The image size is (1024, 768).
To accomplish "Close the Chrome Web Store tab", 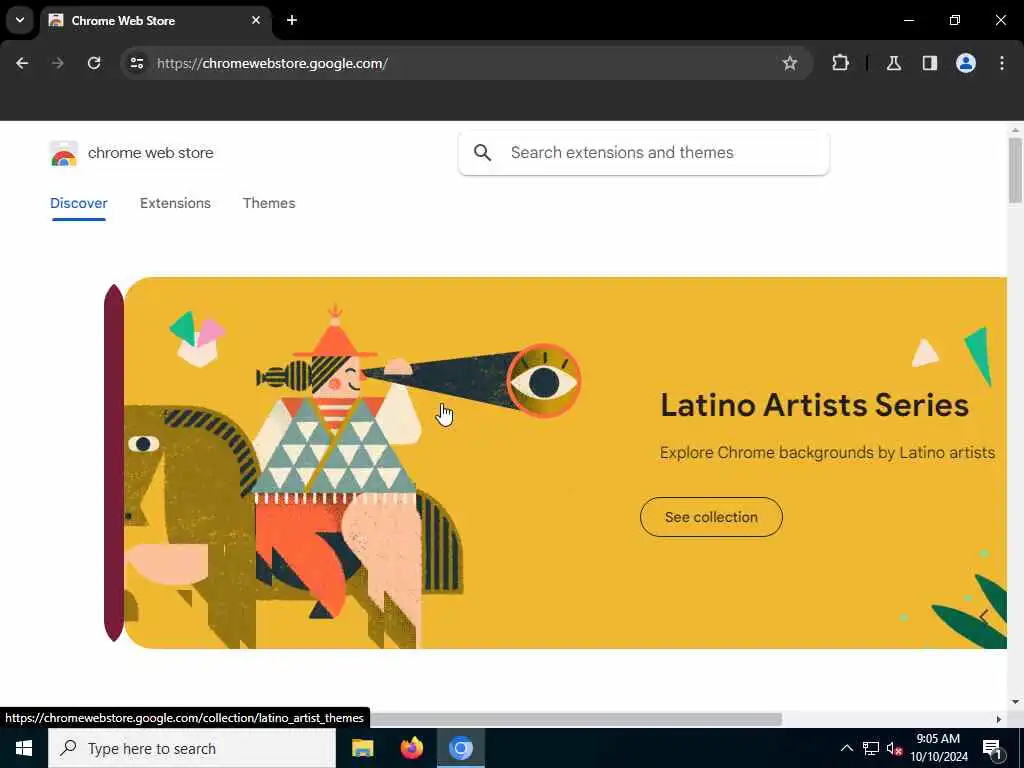I will click(256, 20).
